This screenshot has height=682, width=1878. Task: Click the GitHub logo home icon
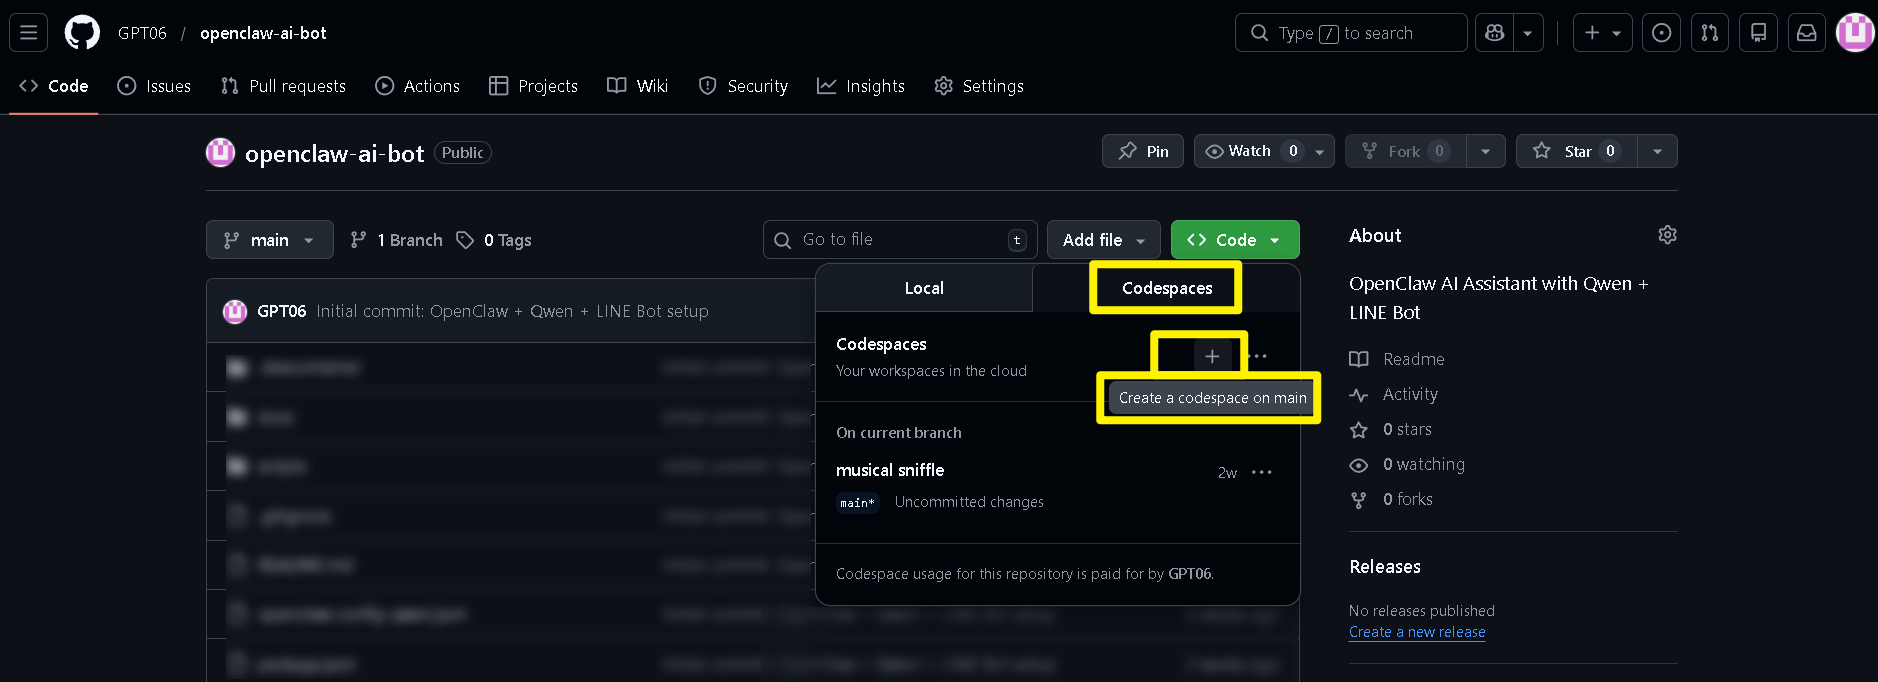[x=82, y=33]
